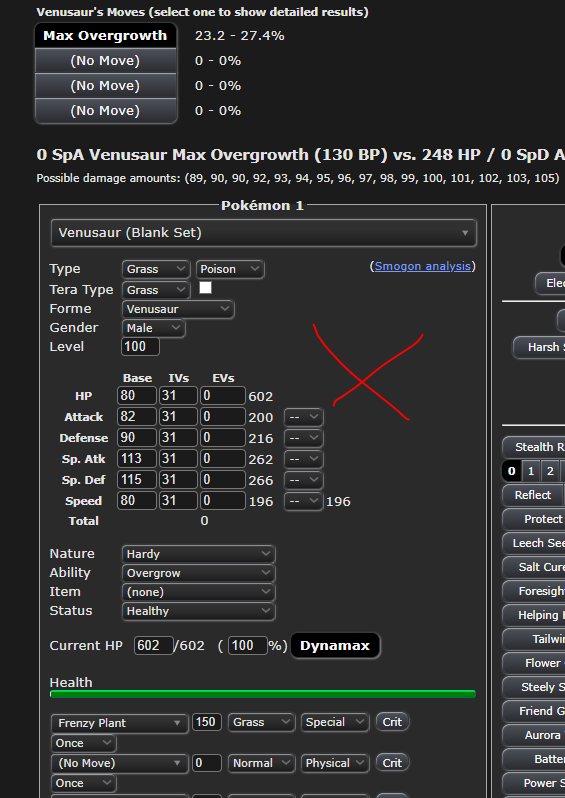Toggle Salt Cure field option
565x798 pixels.
(x=534, y=567)
